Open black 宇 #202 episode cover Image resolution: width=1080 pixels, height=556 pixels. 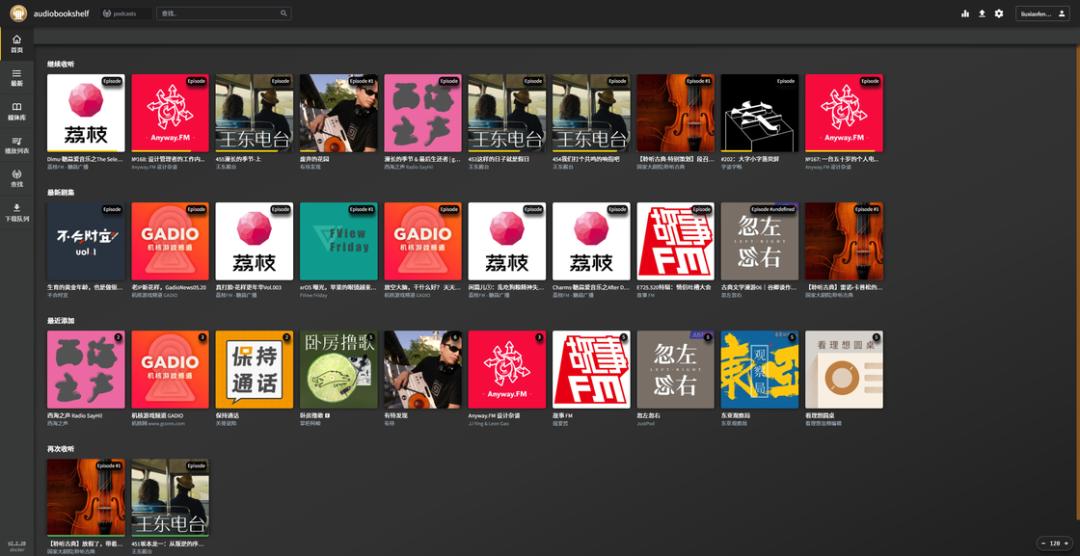760,113
